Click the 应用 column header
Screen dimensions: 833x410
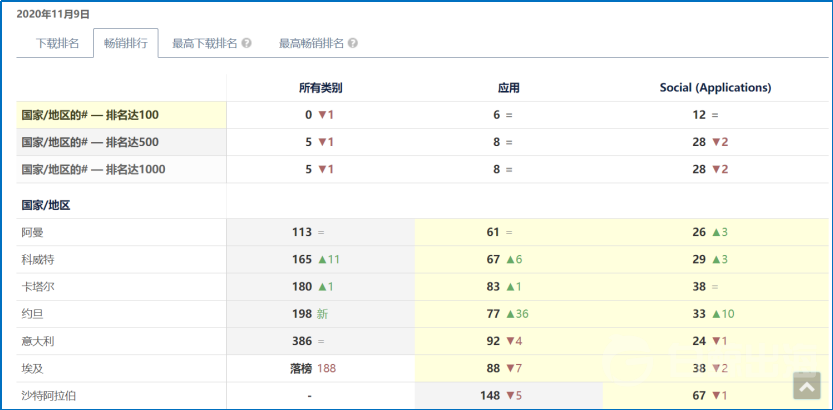(x=508, y=88)
